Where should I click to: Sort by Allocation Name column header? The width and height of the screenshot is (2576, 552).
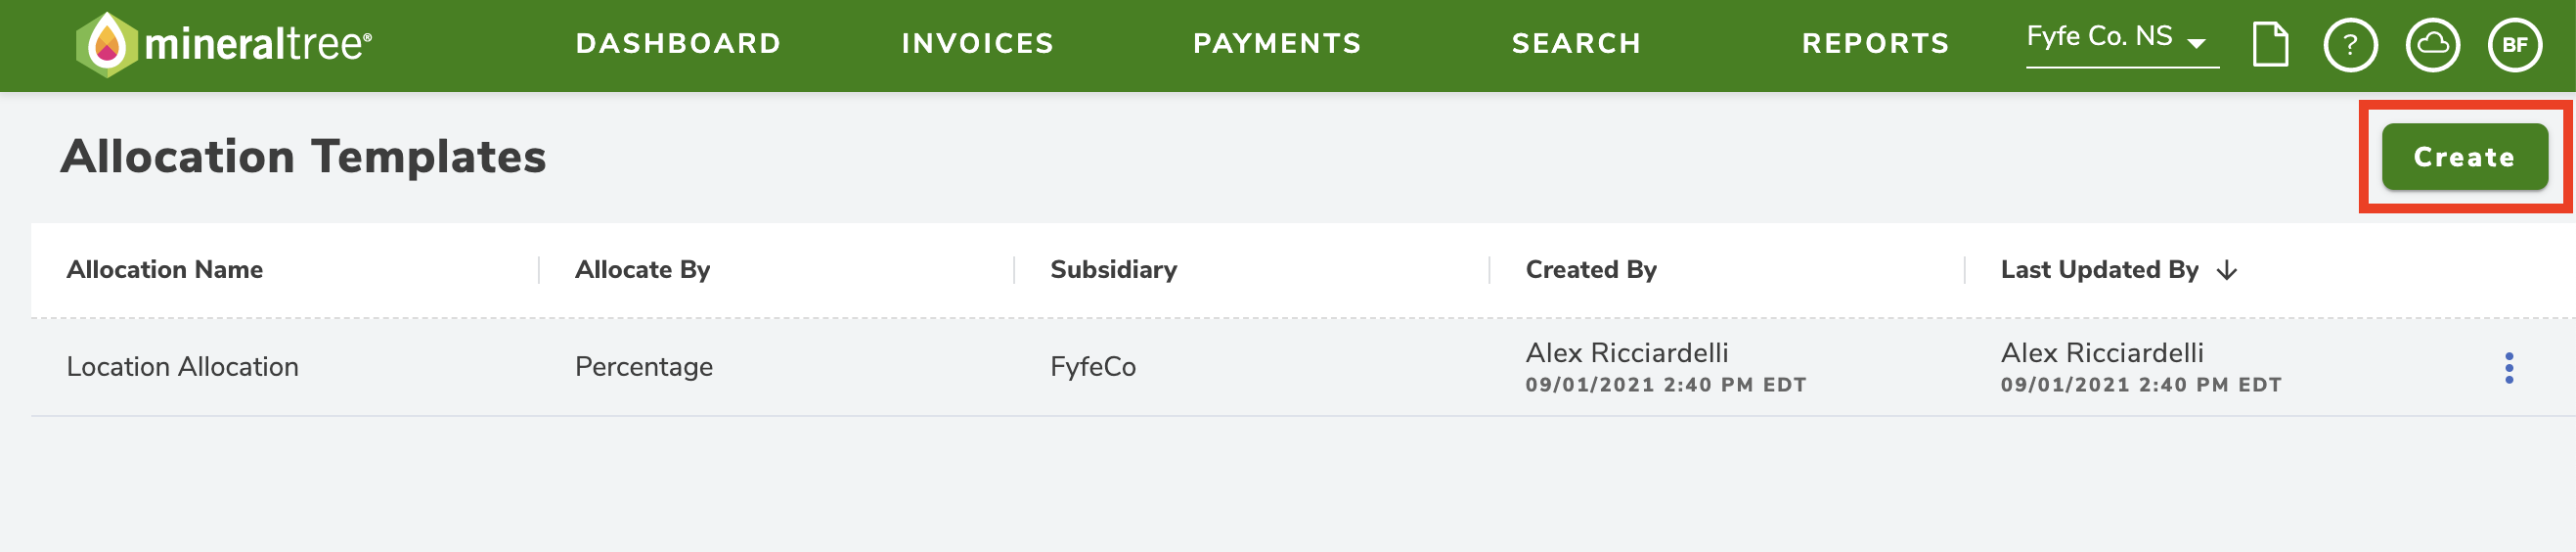[x=165, y=270]
